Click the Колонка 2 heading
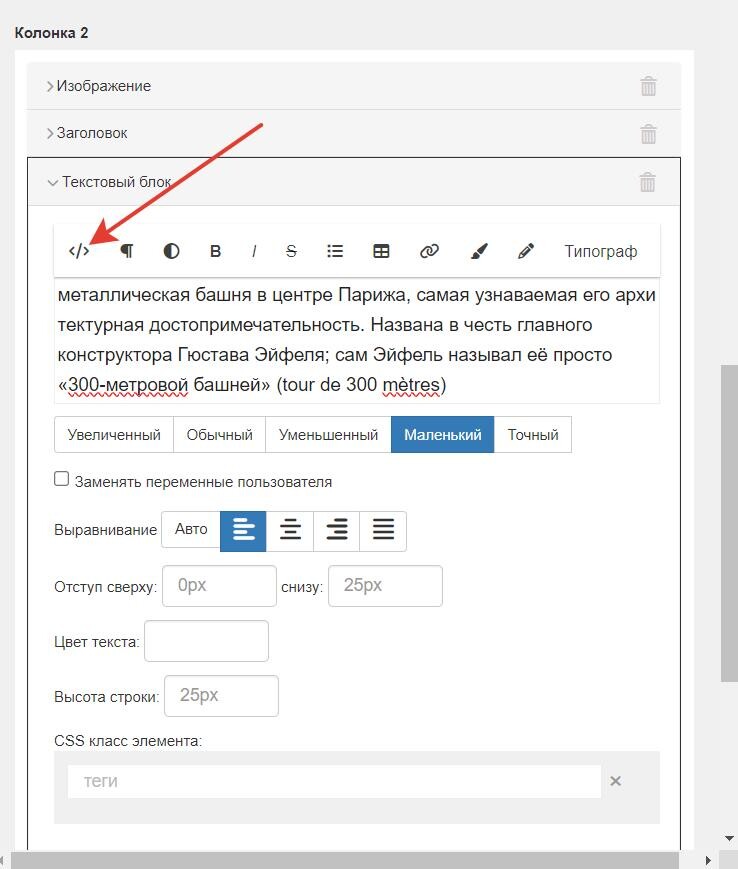The image size is (738, 869). coord(52,33)
